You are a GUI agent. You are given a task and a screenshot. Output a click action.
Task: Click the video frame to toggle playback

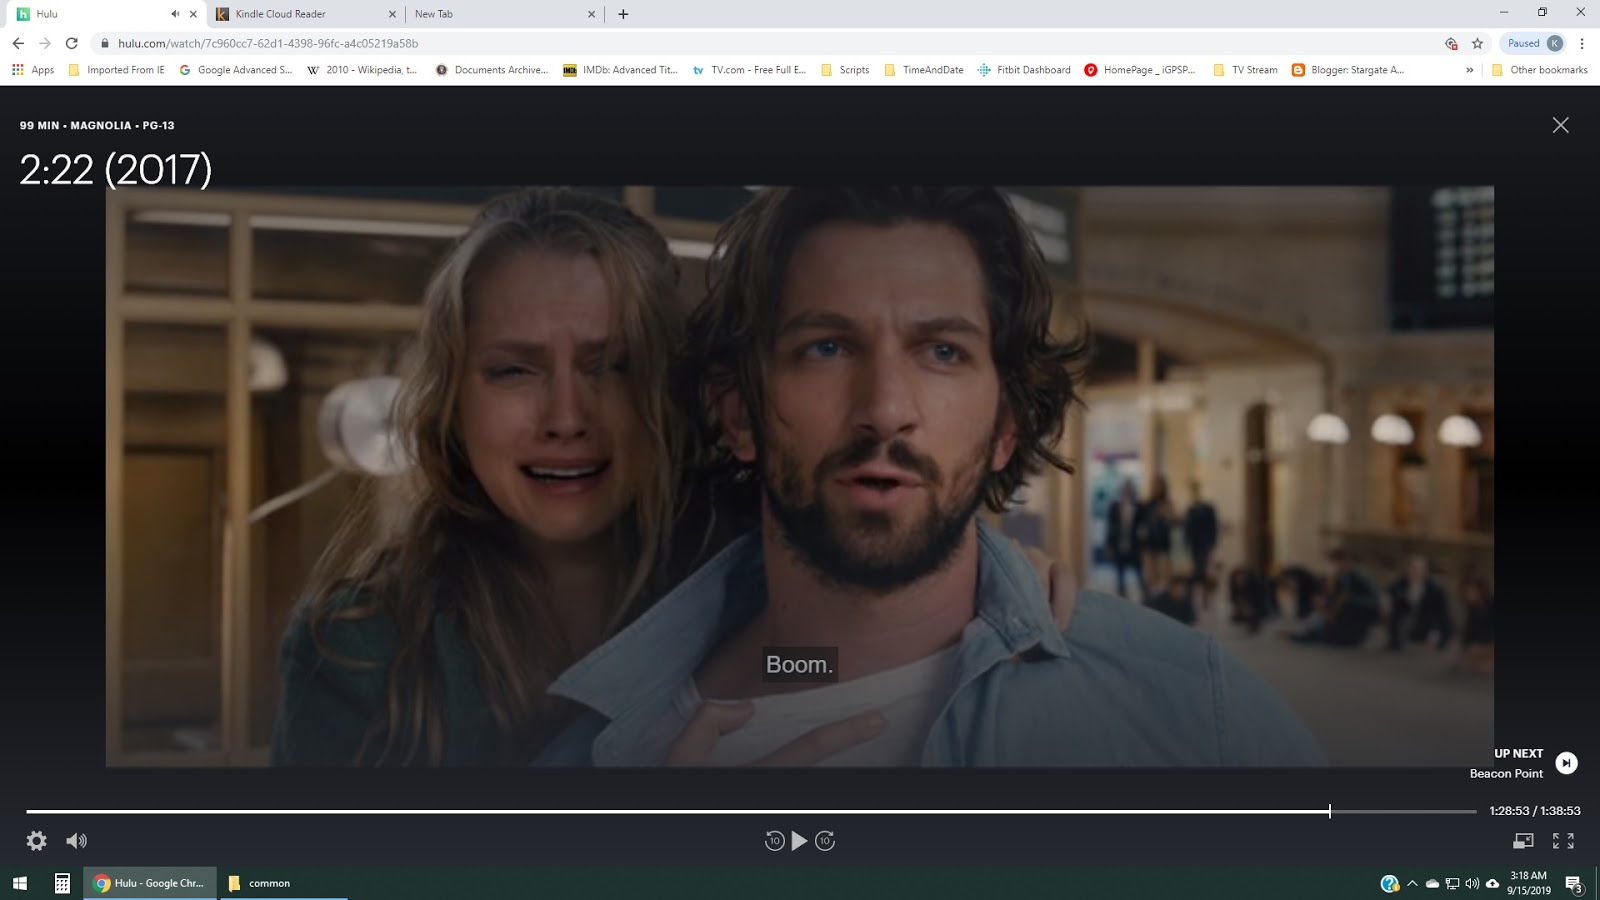800,476
